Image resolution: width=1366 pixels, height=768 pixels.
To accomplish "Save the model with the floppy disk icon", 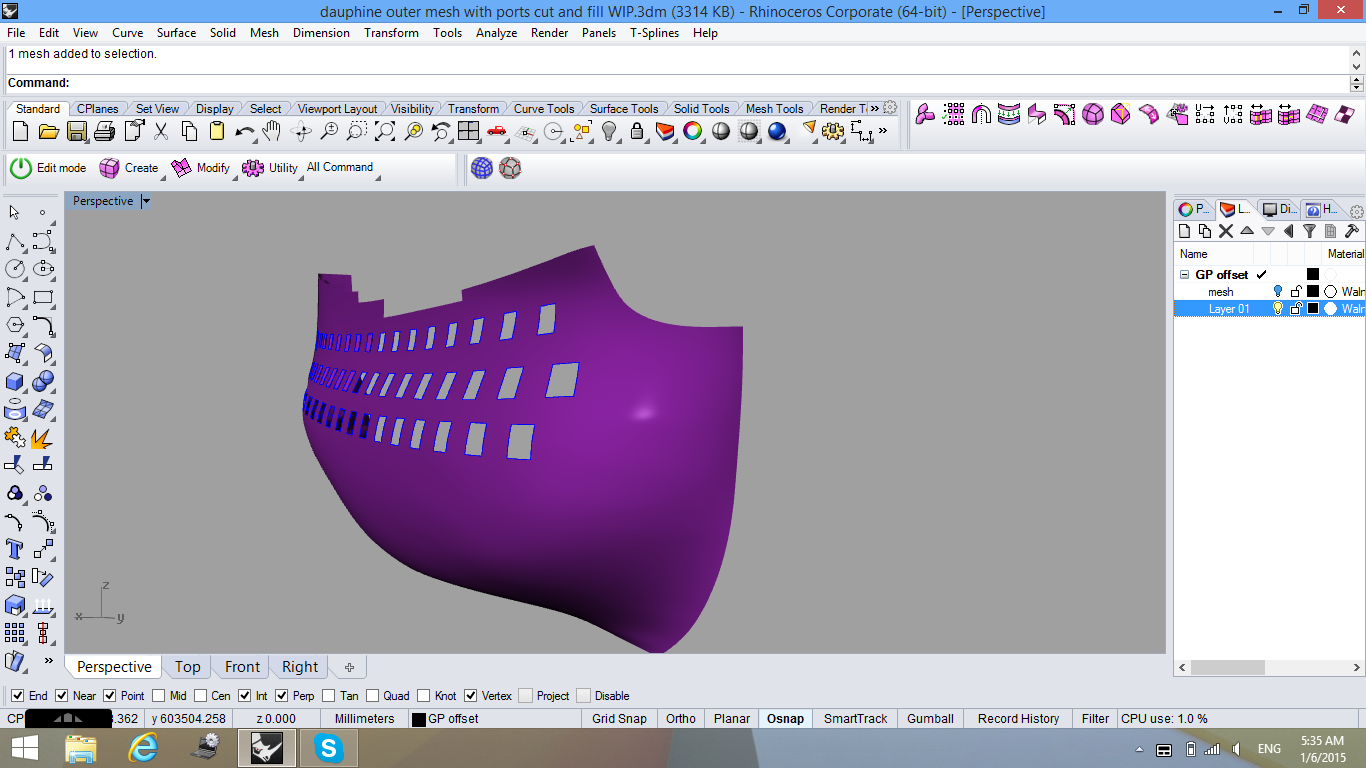I will tap(77, 131).
